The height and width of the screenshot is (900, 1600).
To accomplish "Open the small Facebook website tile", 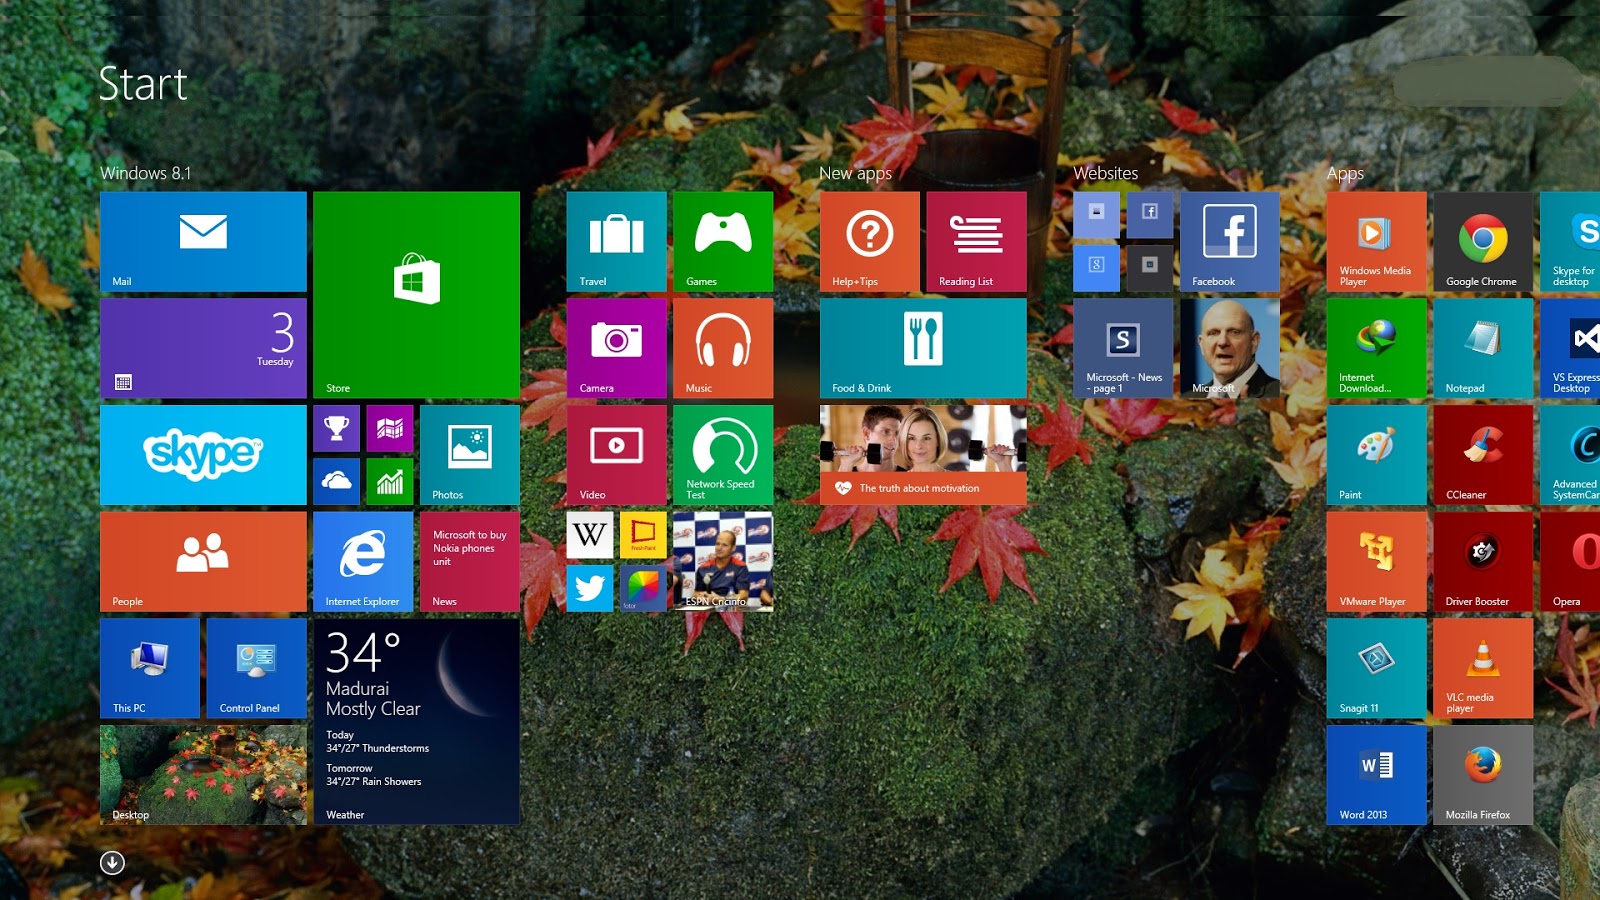I will click(1150, 215).
